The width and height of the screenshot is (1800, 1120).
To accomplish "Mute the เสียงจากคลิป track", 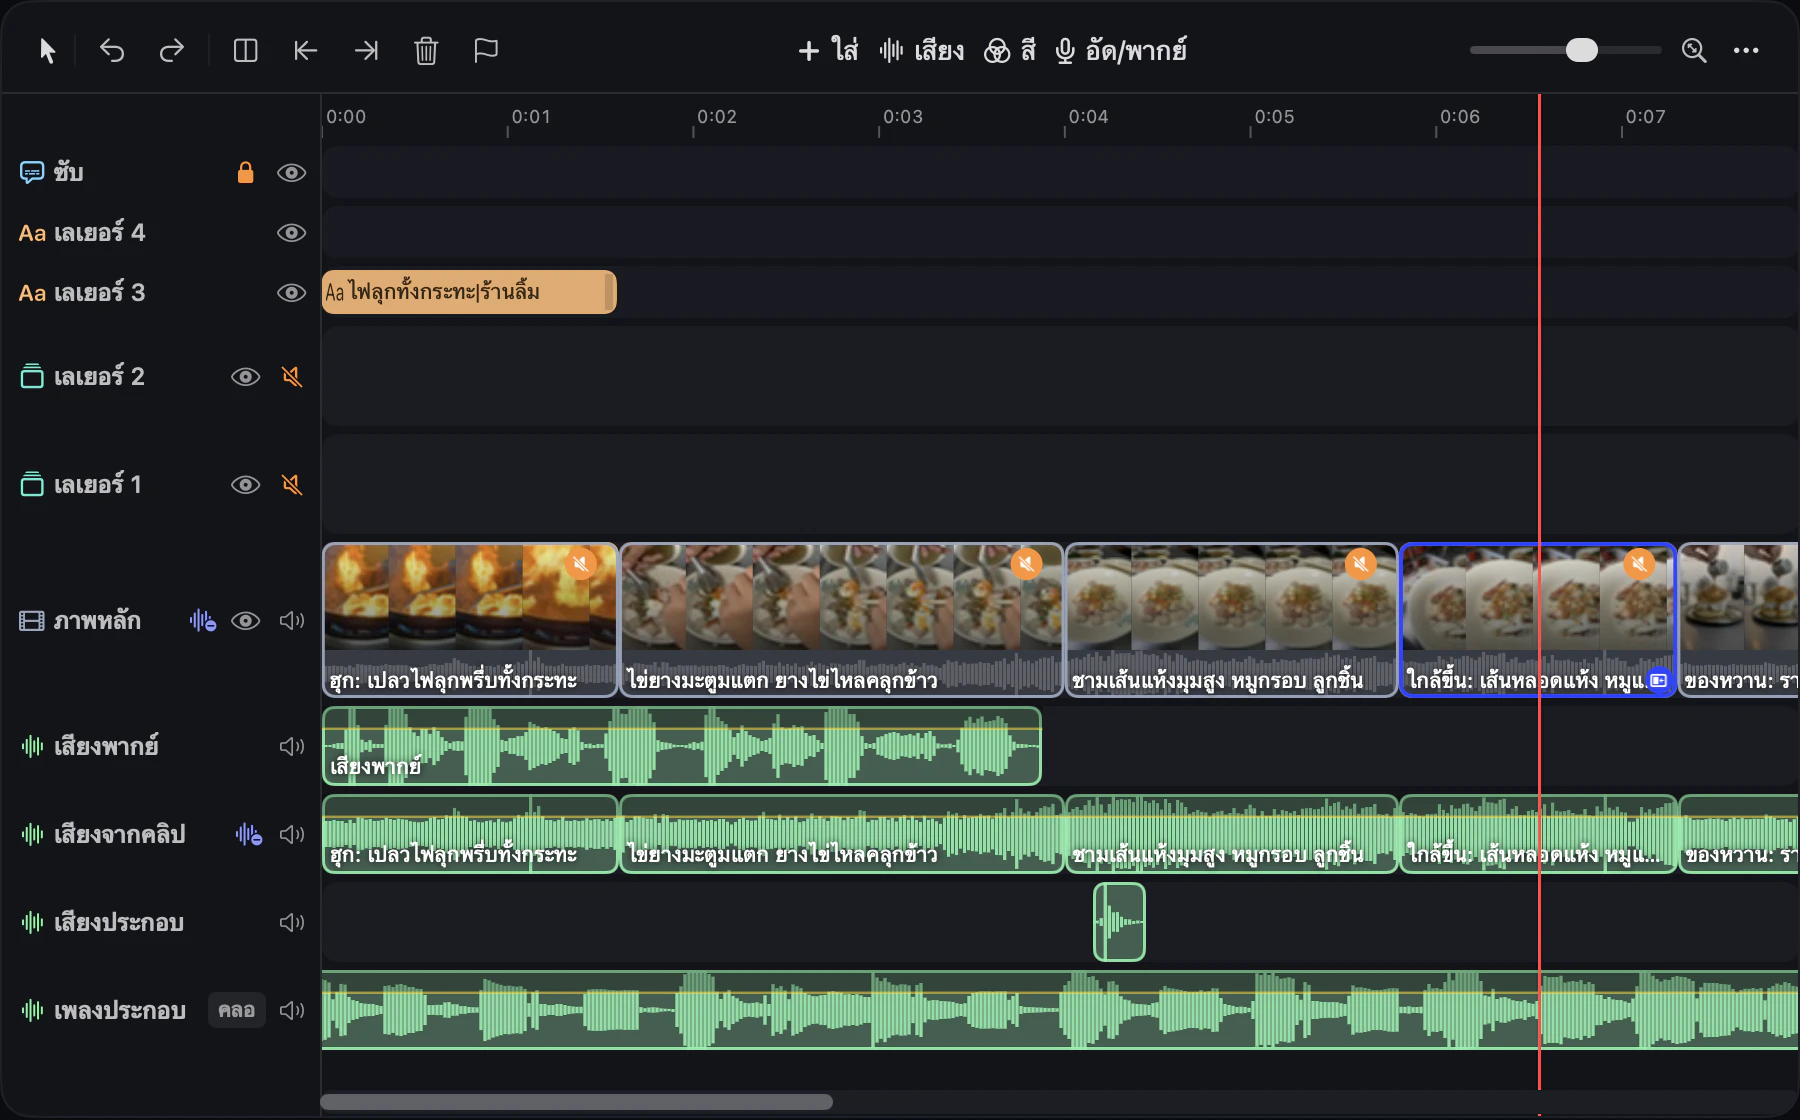I will (291, 834).
